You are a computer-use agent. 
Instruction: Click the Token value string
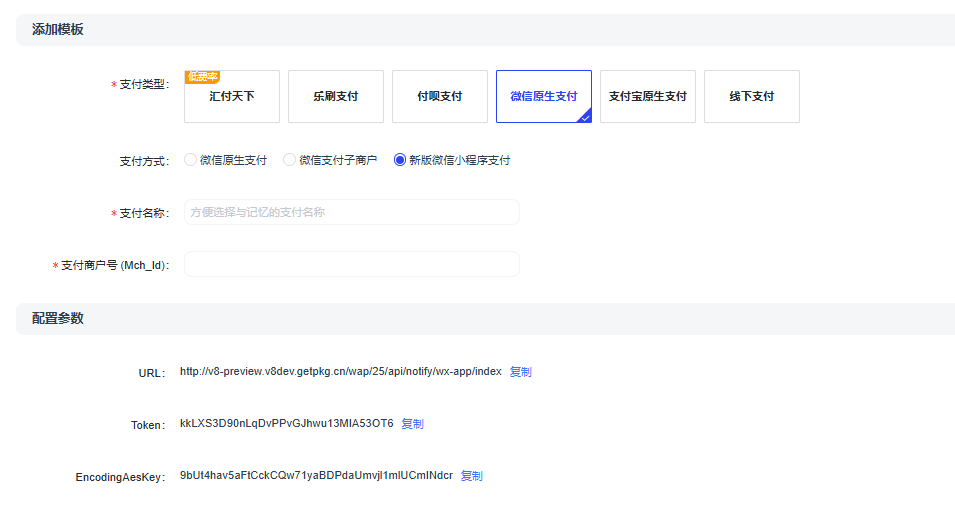click(x=287, y=424)
